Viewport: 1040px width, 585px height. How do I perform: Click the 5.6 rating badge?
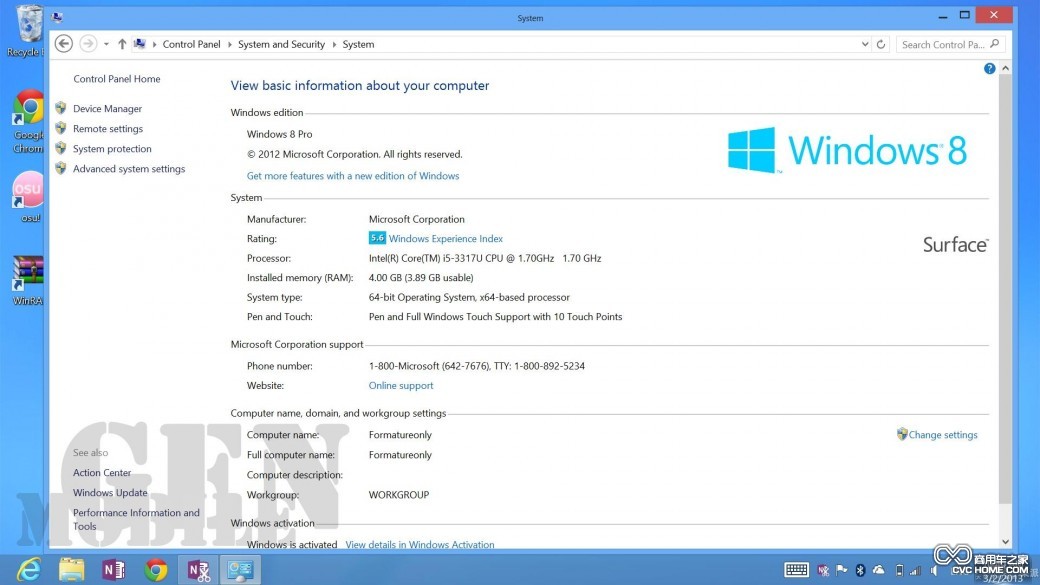[x=377, y=237]
